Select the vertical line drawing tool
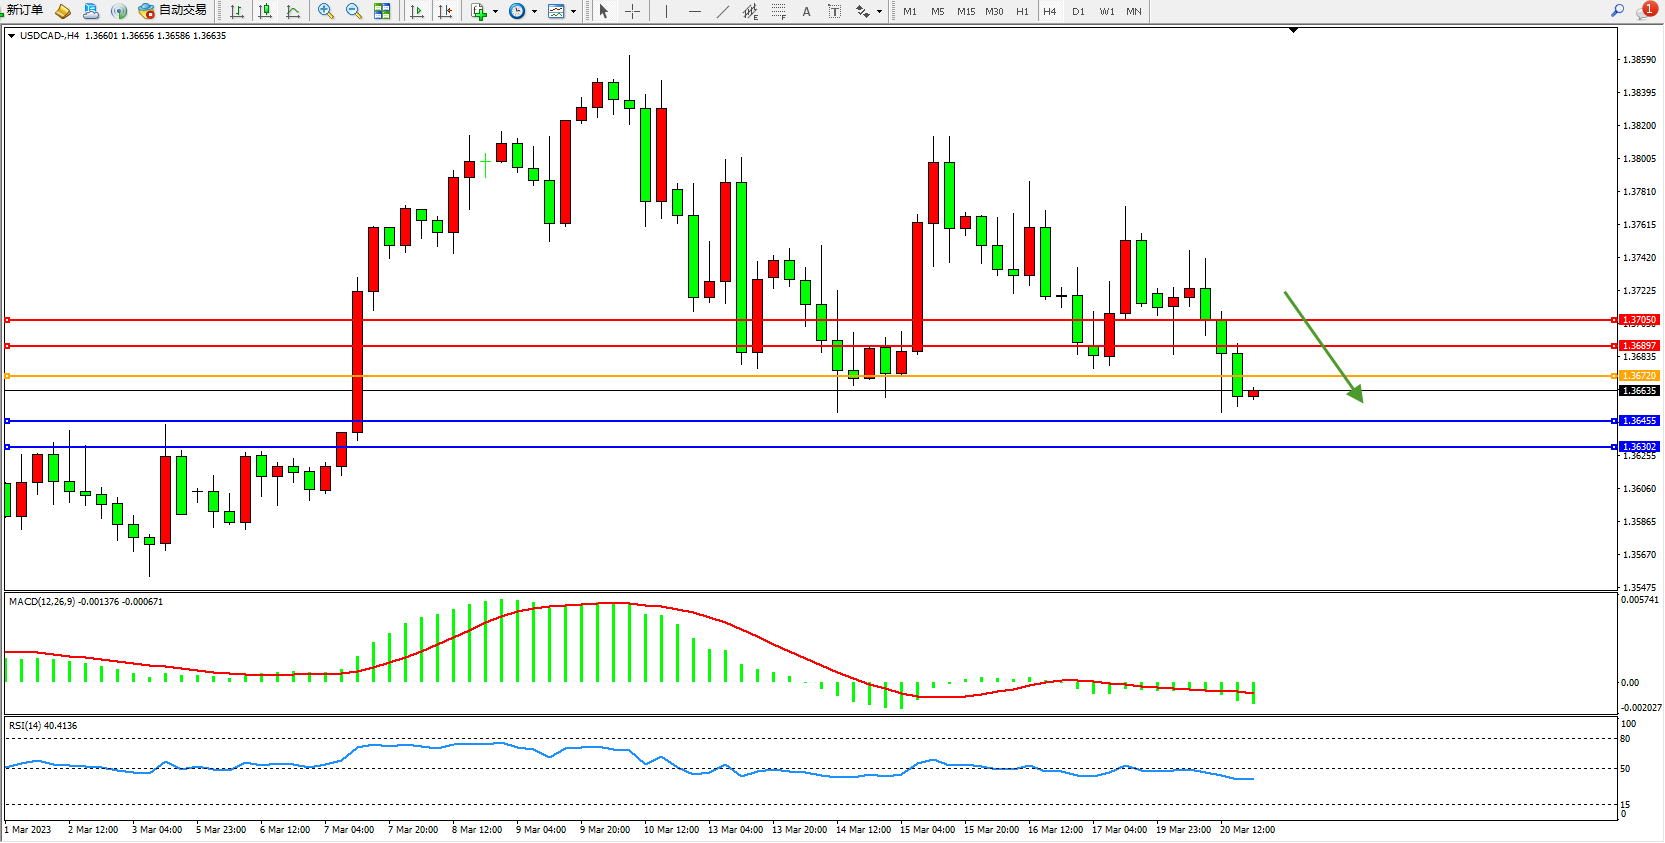 (x=666, y=11)
